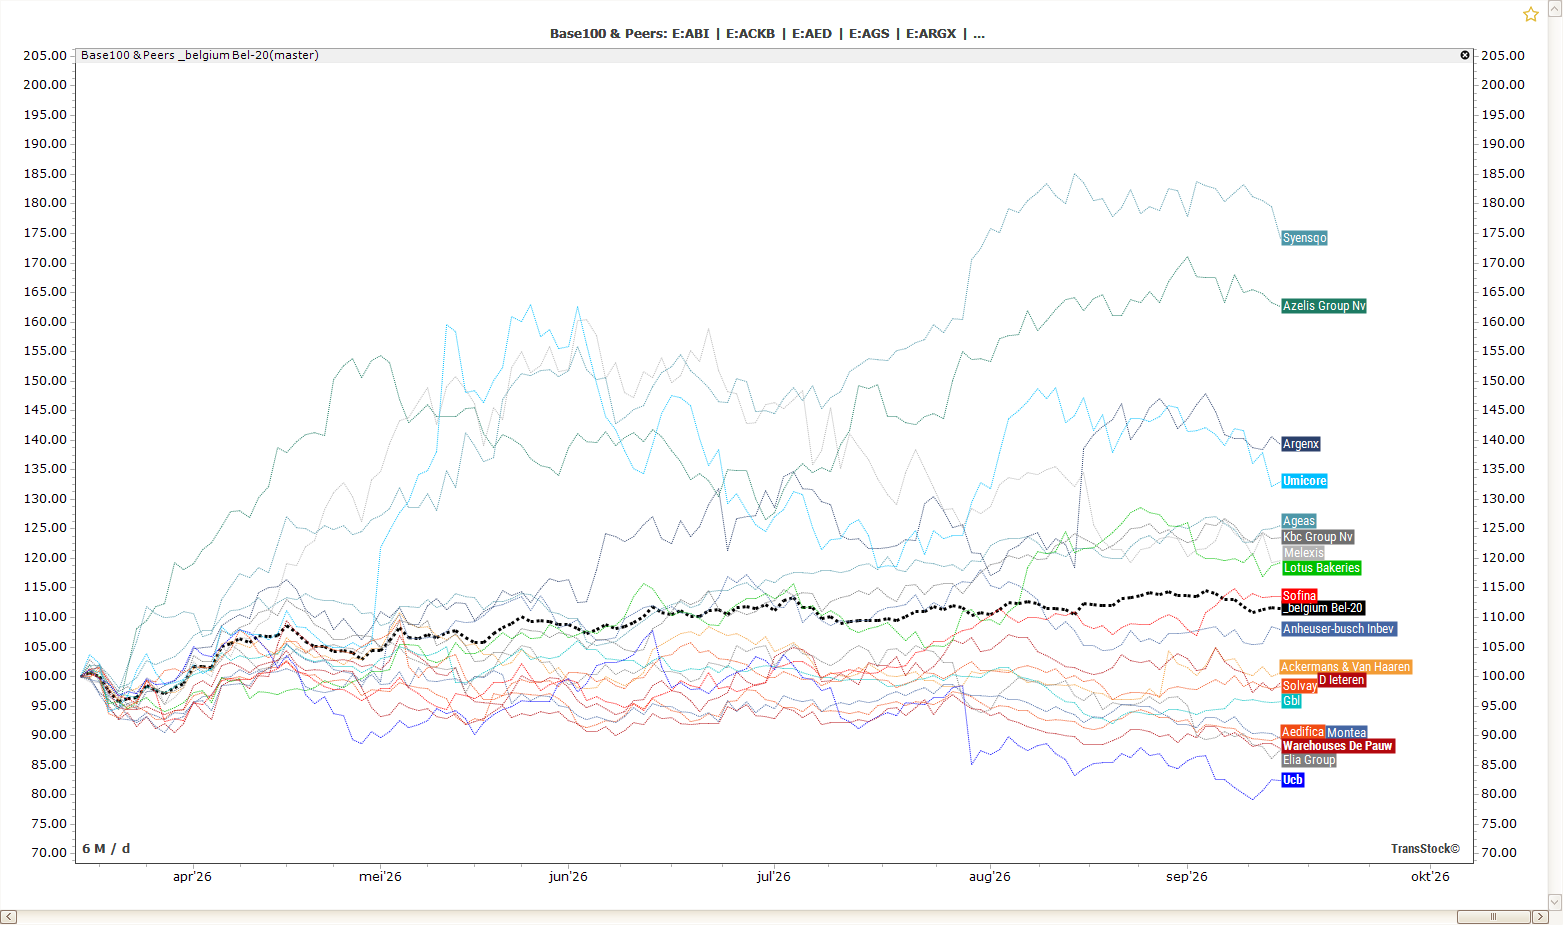The height and width of the screenshot is (925, 1563).
Task: Click the '6 M / d' period indicator
Action: [106, 849]
